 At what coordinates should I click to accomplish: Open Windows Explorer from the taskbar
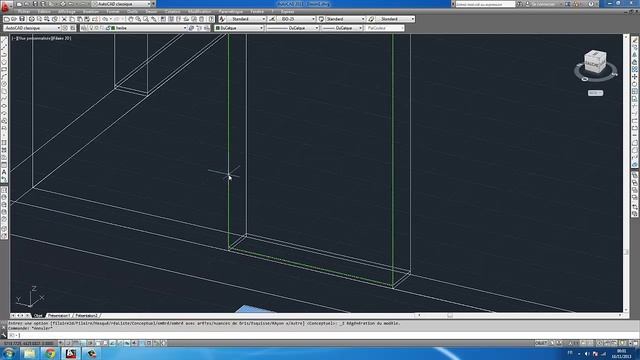pyautogui.click(x=29, y=353)
